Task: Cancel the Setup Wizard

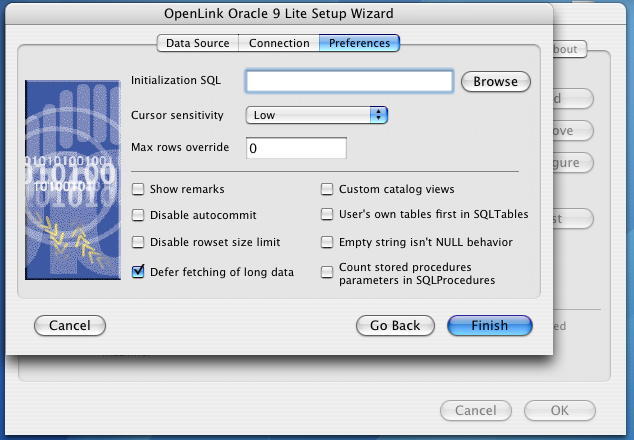Action: point(70,326)
